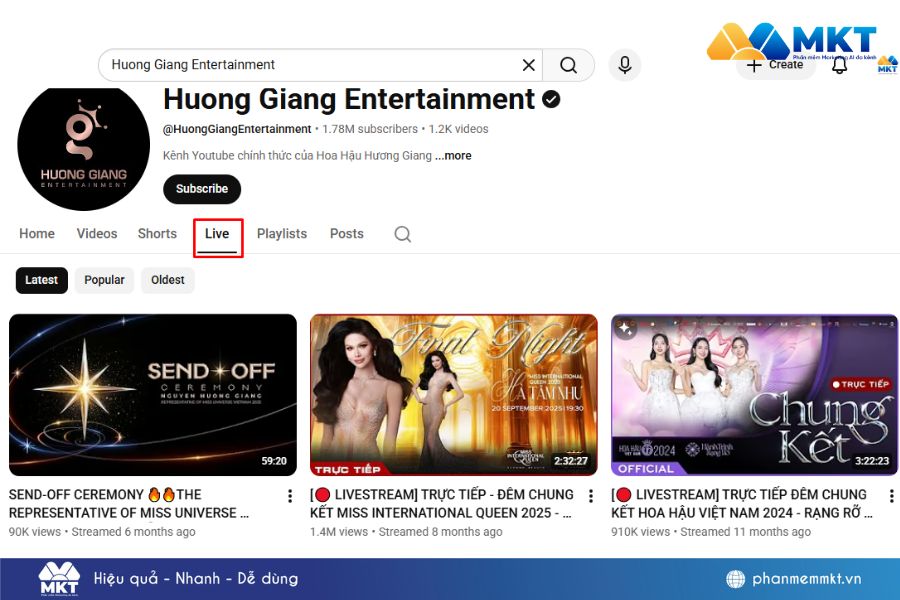Click the Huong Giang Entertainment channel avatar
The width and height of the screenshot is (900, 600).
pos(84,148)
